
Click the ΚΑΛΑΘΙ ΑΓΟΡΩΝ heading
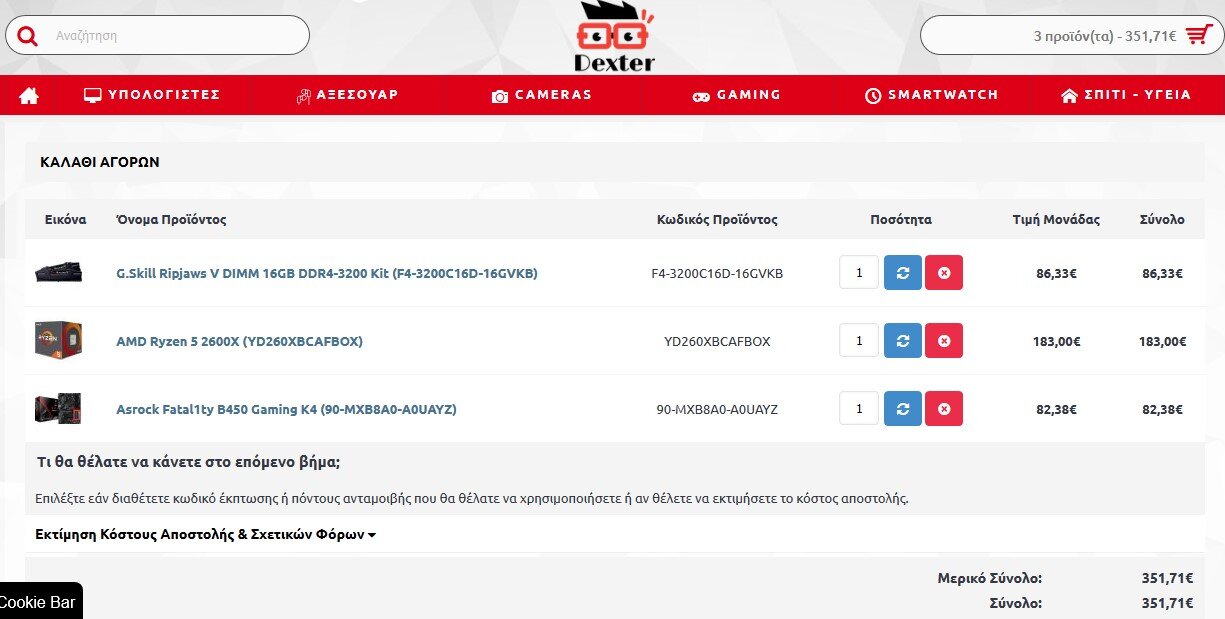coord(100,162)
